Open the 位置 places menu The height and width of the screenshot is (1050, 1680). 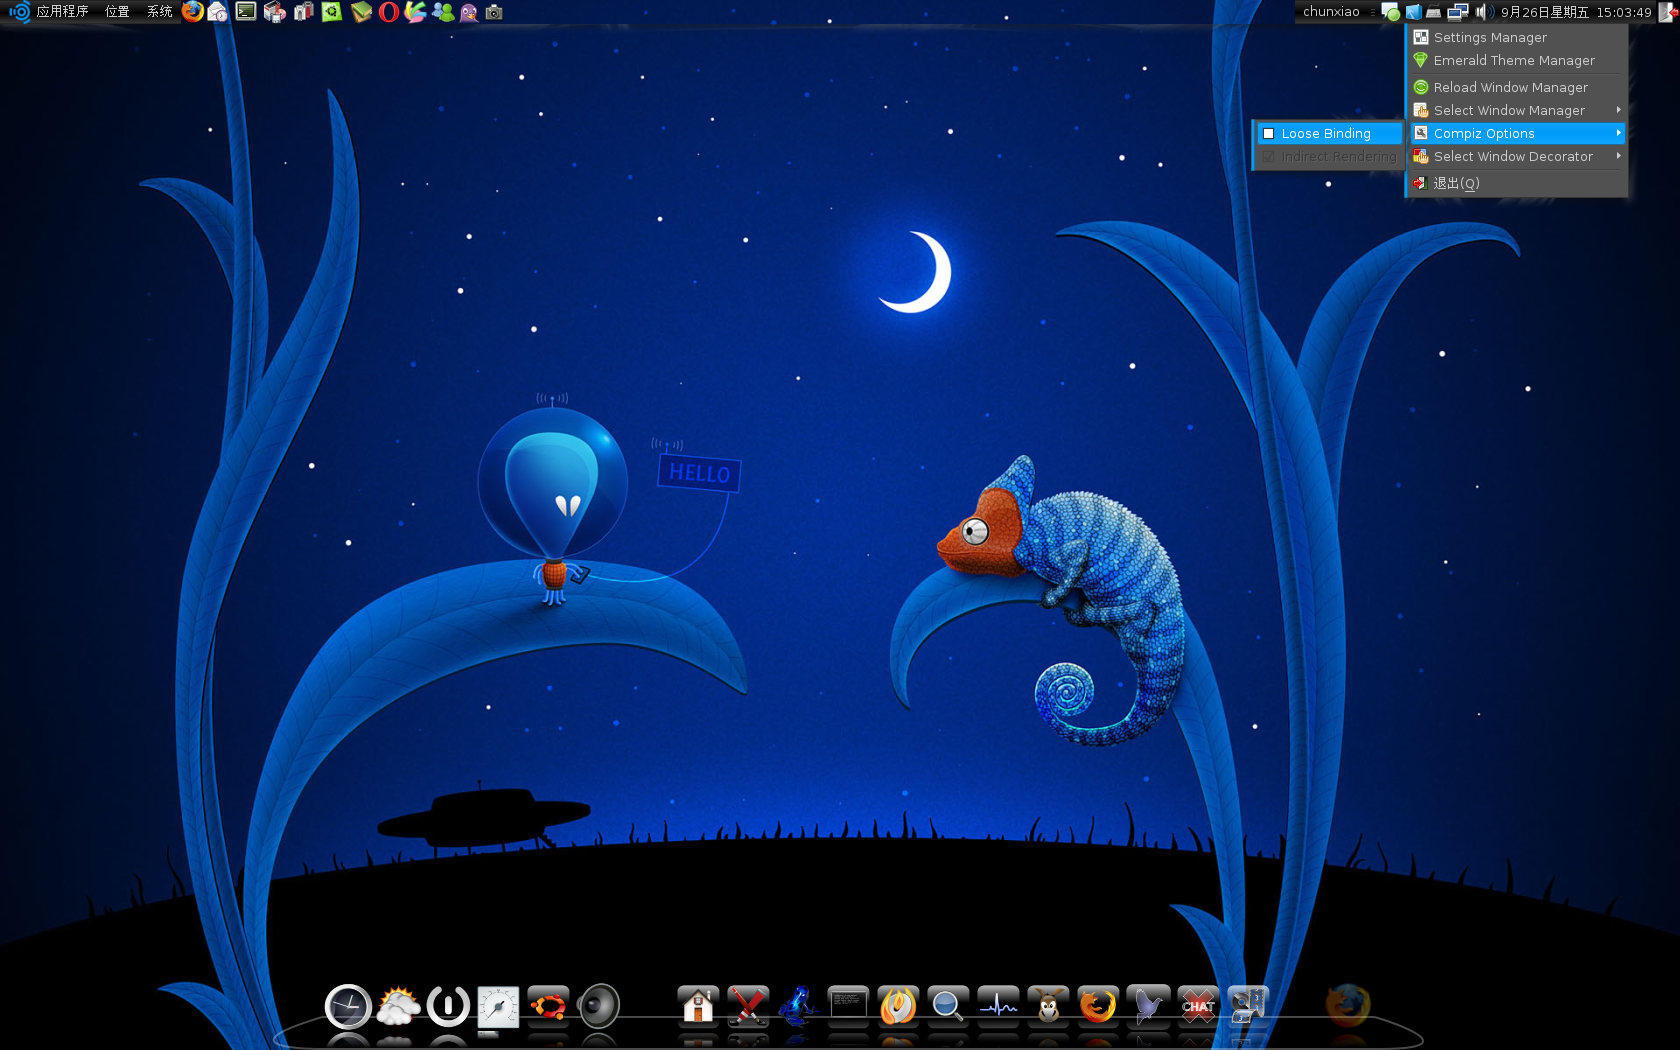pos(117,12)
